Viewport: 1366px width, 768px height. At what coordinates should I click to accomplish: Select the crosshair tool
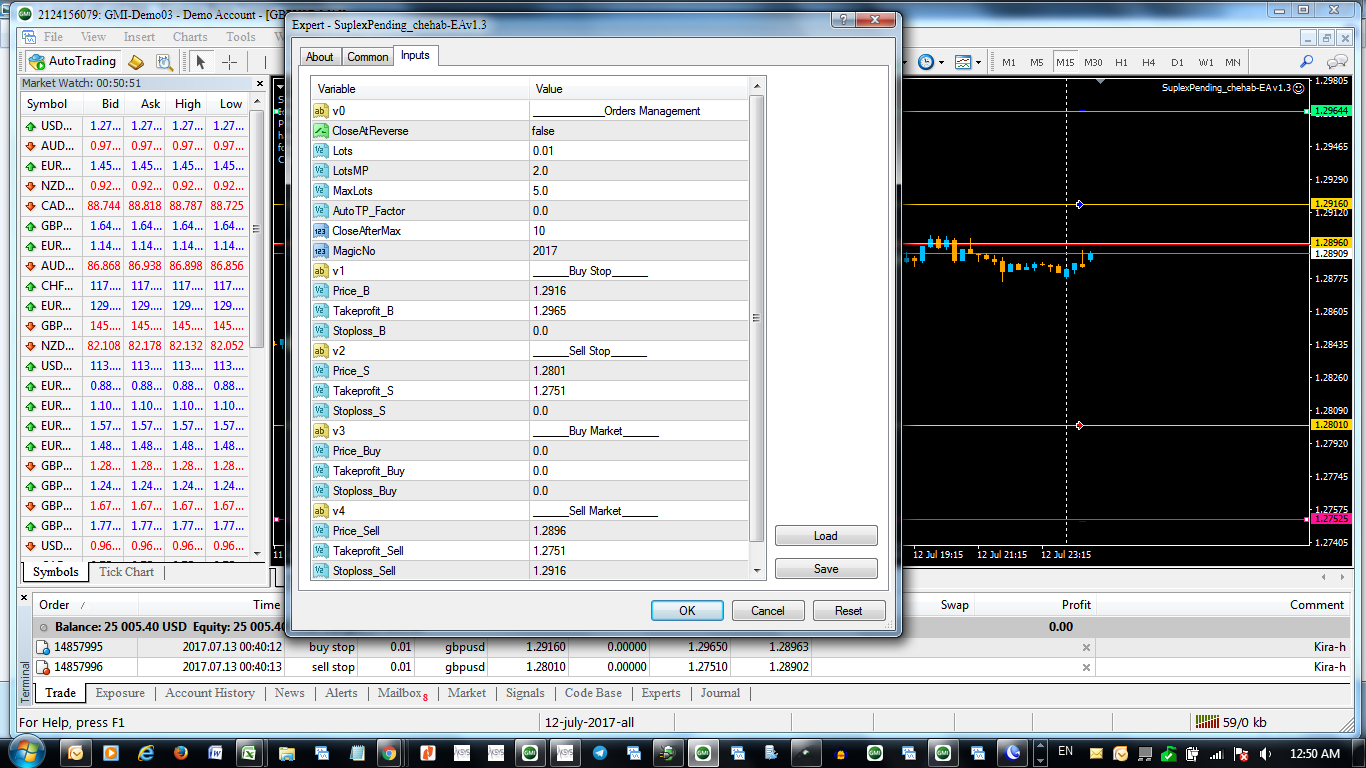coord(229,62)
